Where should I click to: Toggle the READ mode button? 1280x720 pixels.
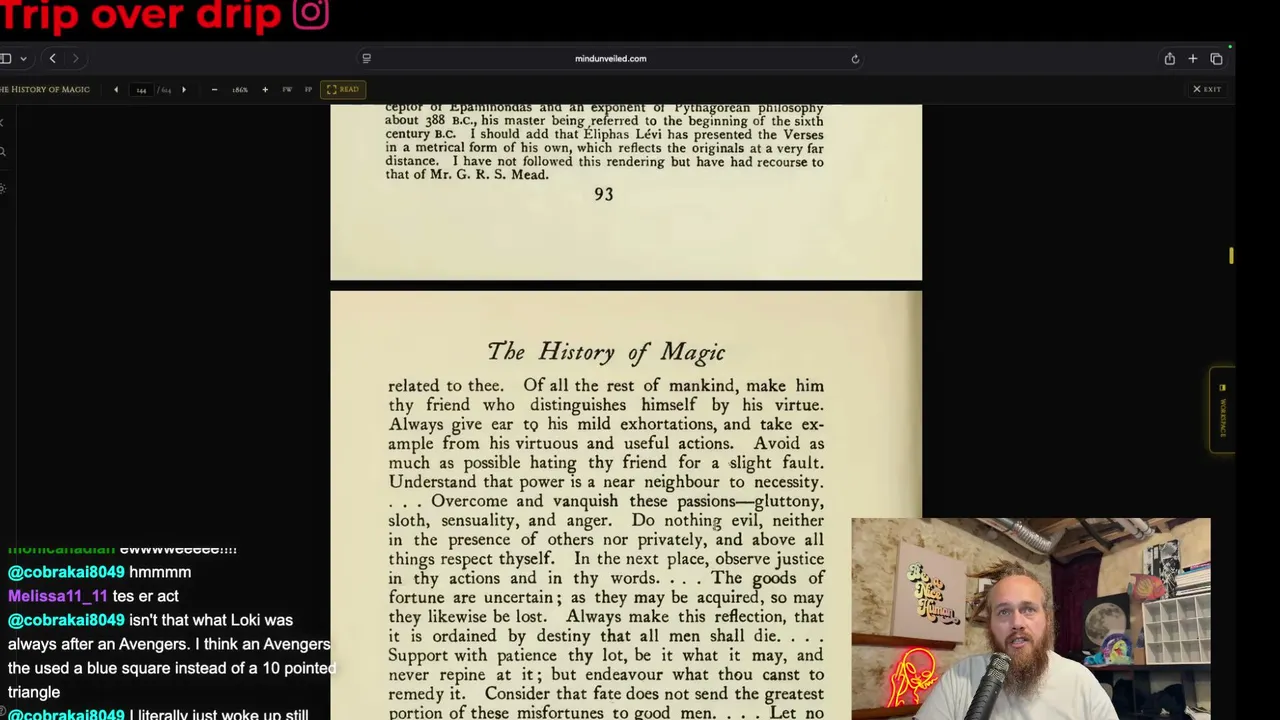point(342,89)
